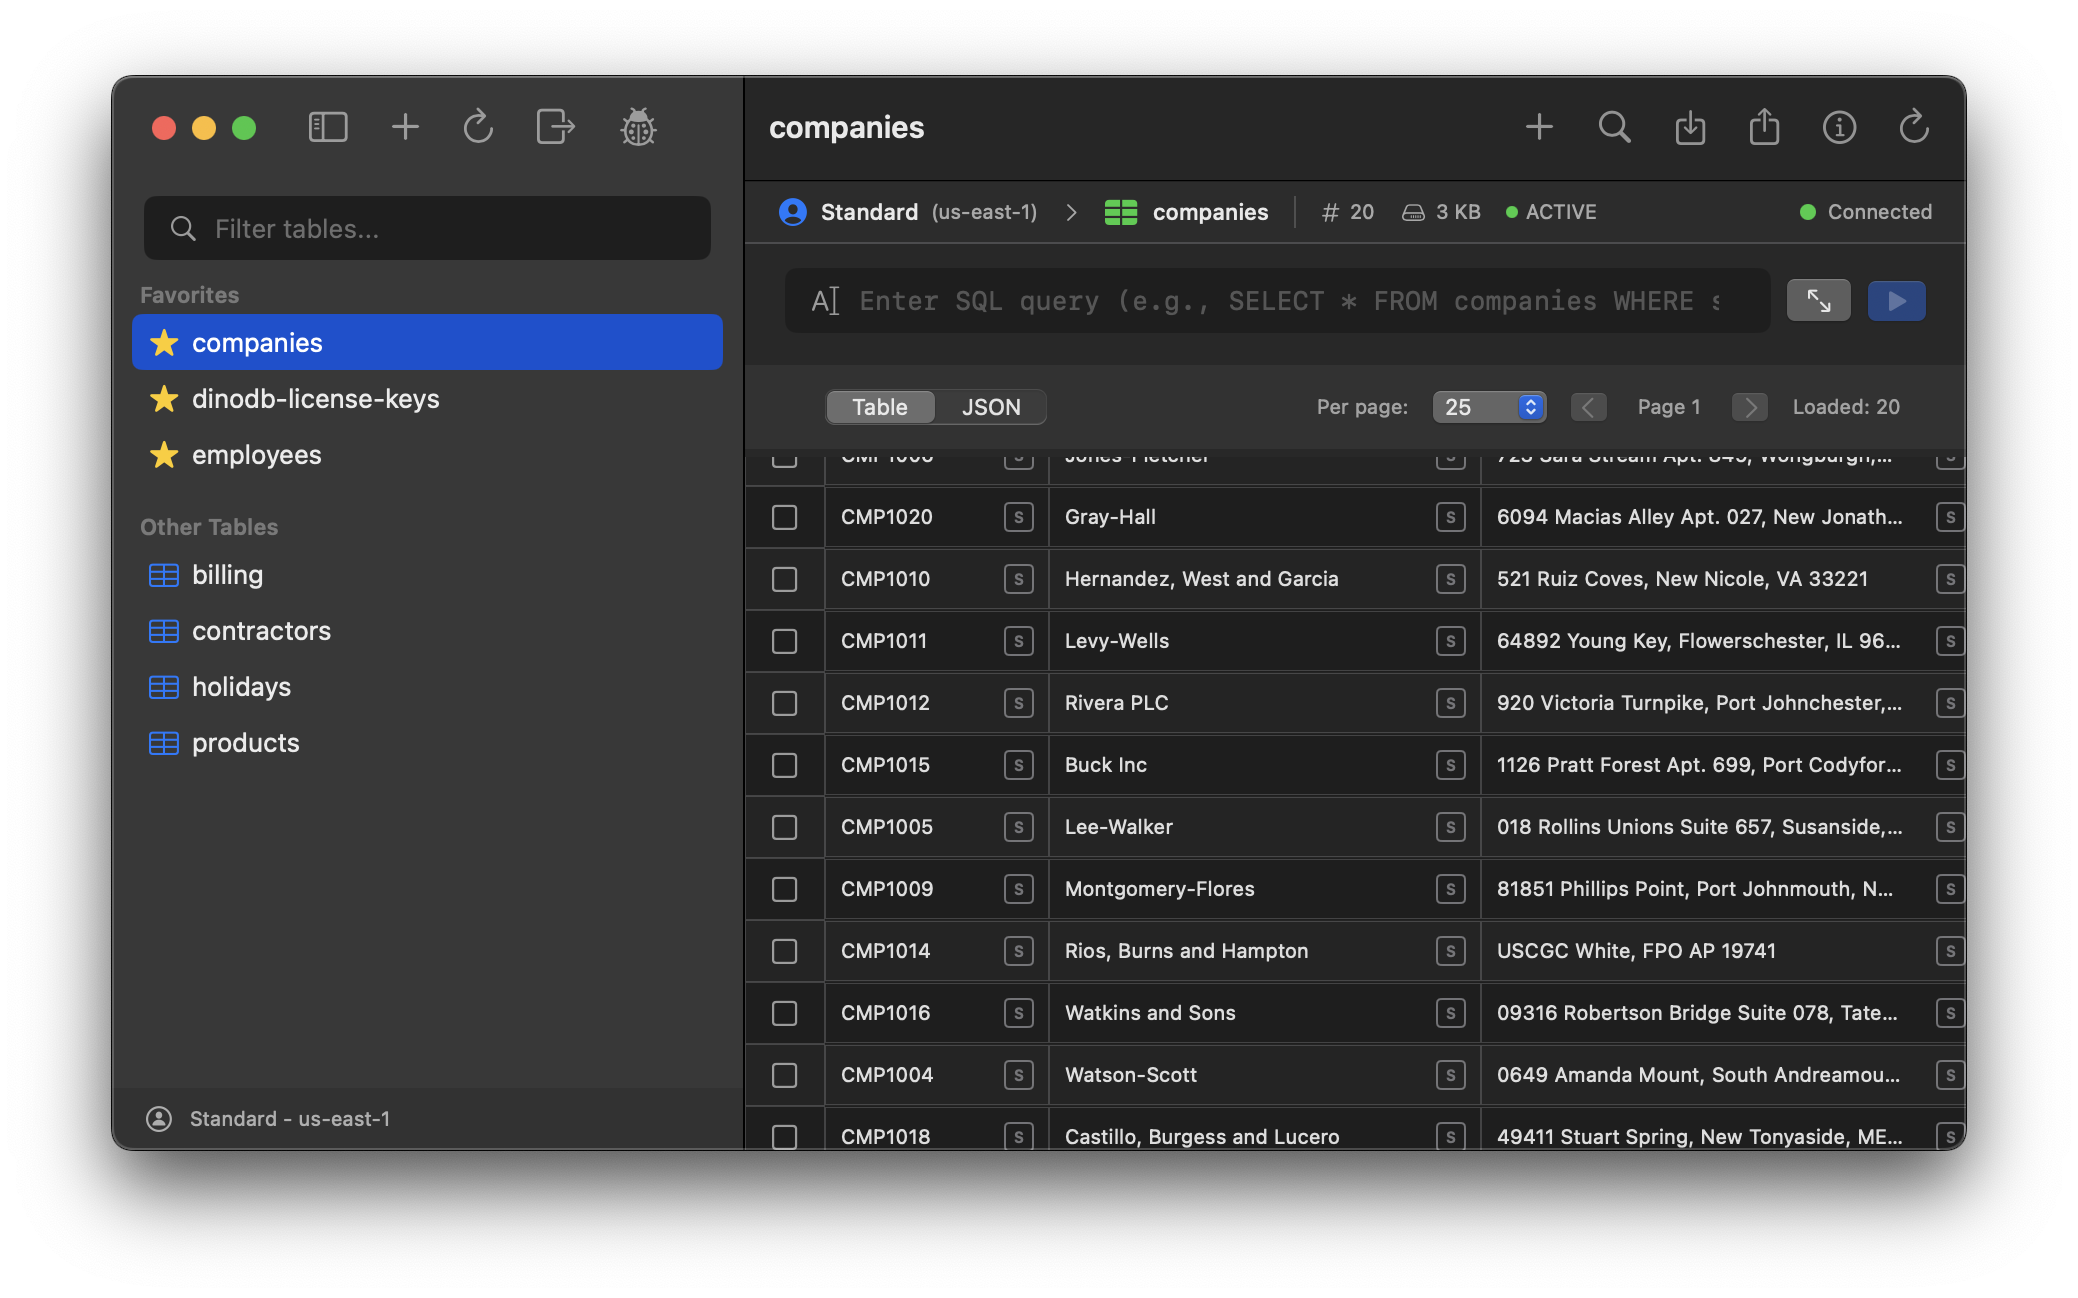Viewport: 2078px width, 1298px height.
Task: Open table info icon
Action: coord(1839,127)
